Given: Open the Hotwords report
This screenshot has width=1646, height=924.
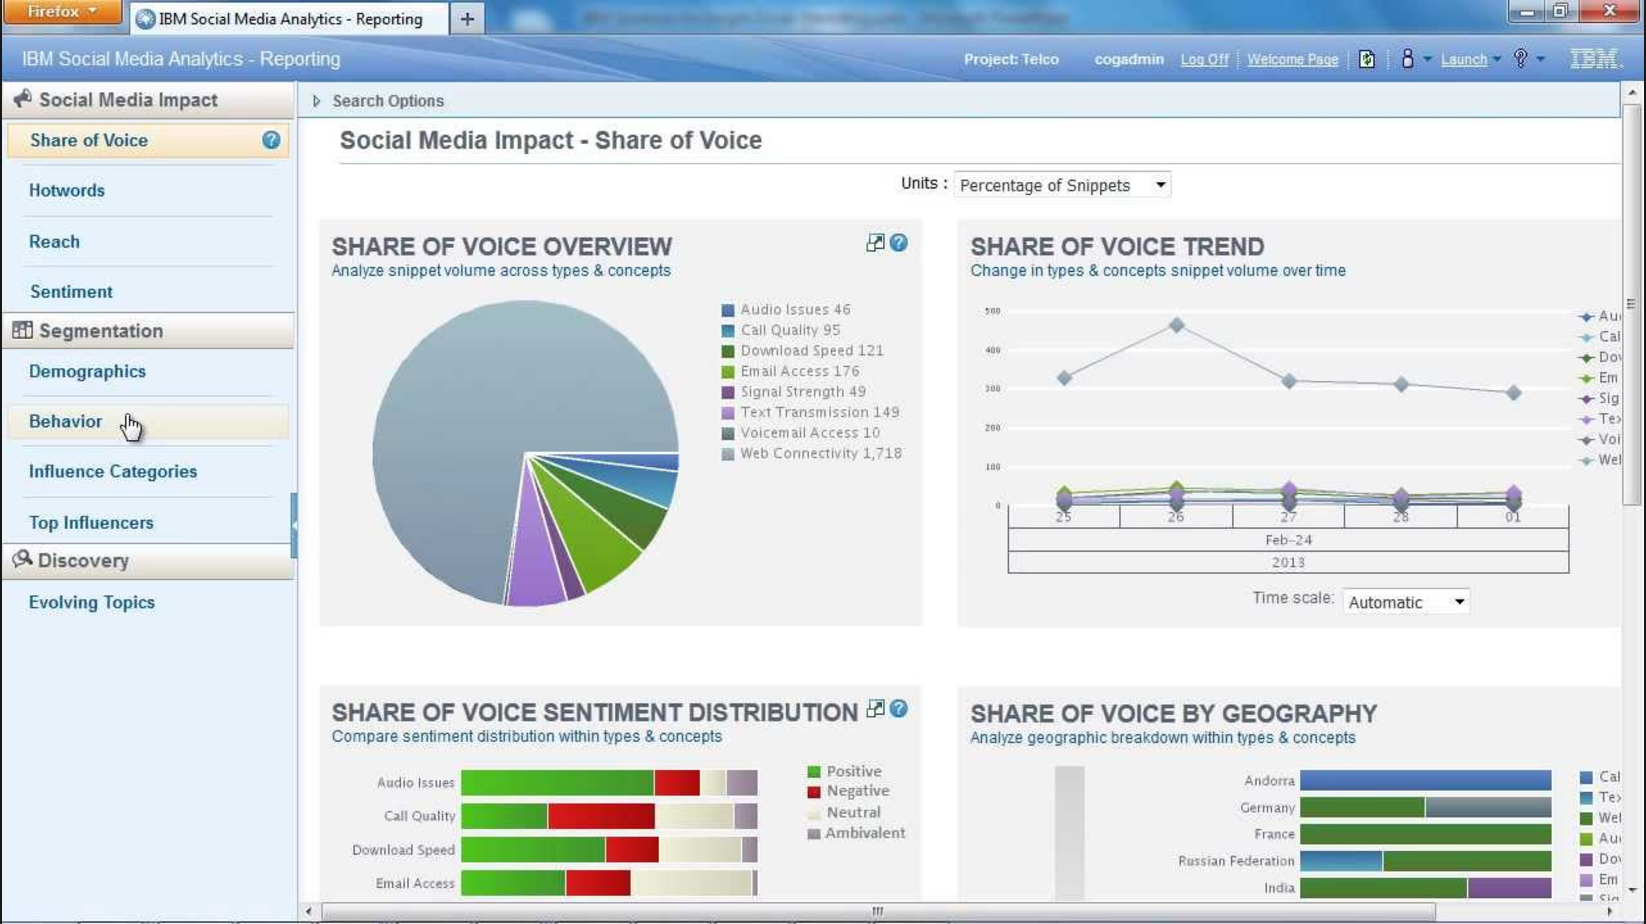Looking at the screenshot, I should [67, 190].
